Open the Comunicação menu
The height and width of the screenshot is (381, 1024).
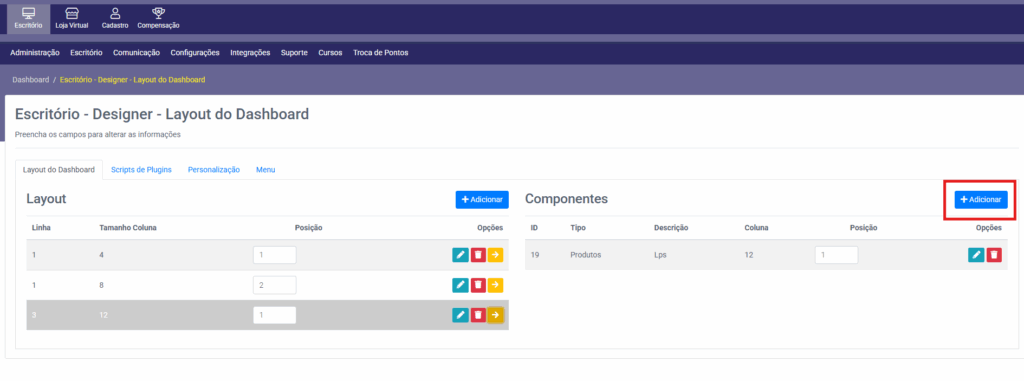coord(136,53)
